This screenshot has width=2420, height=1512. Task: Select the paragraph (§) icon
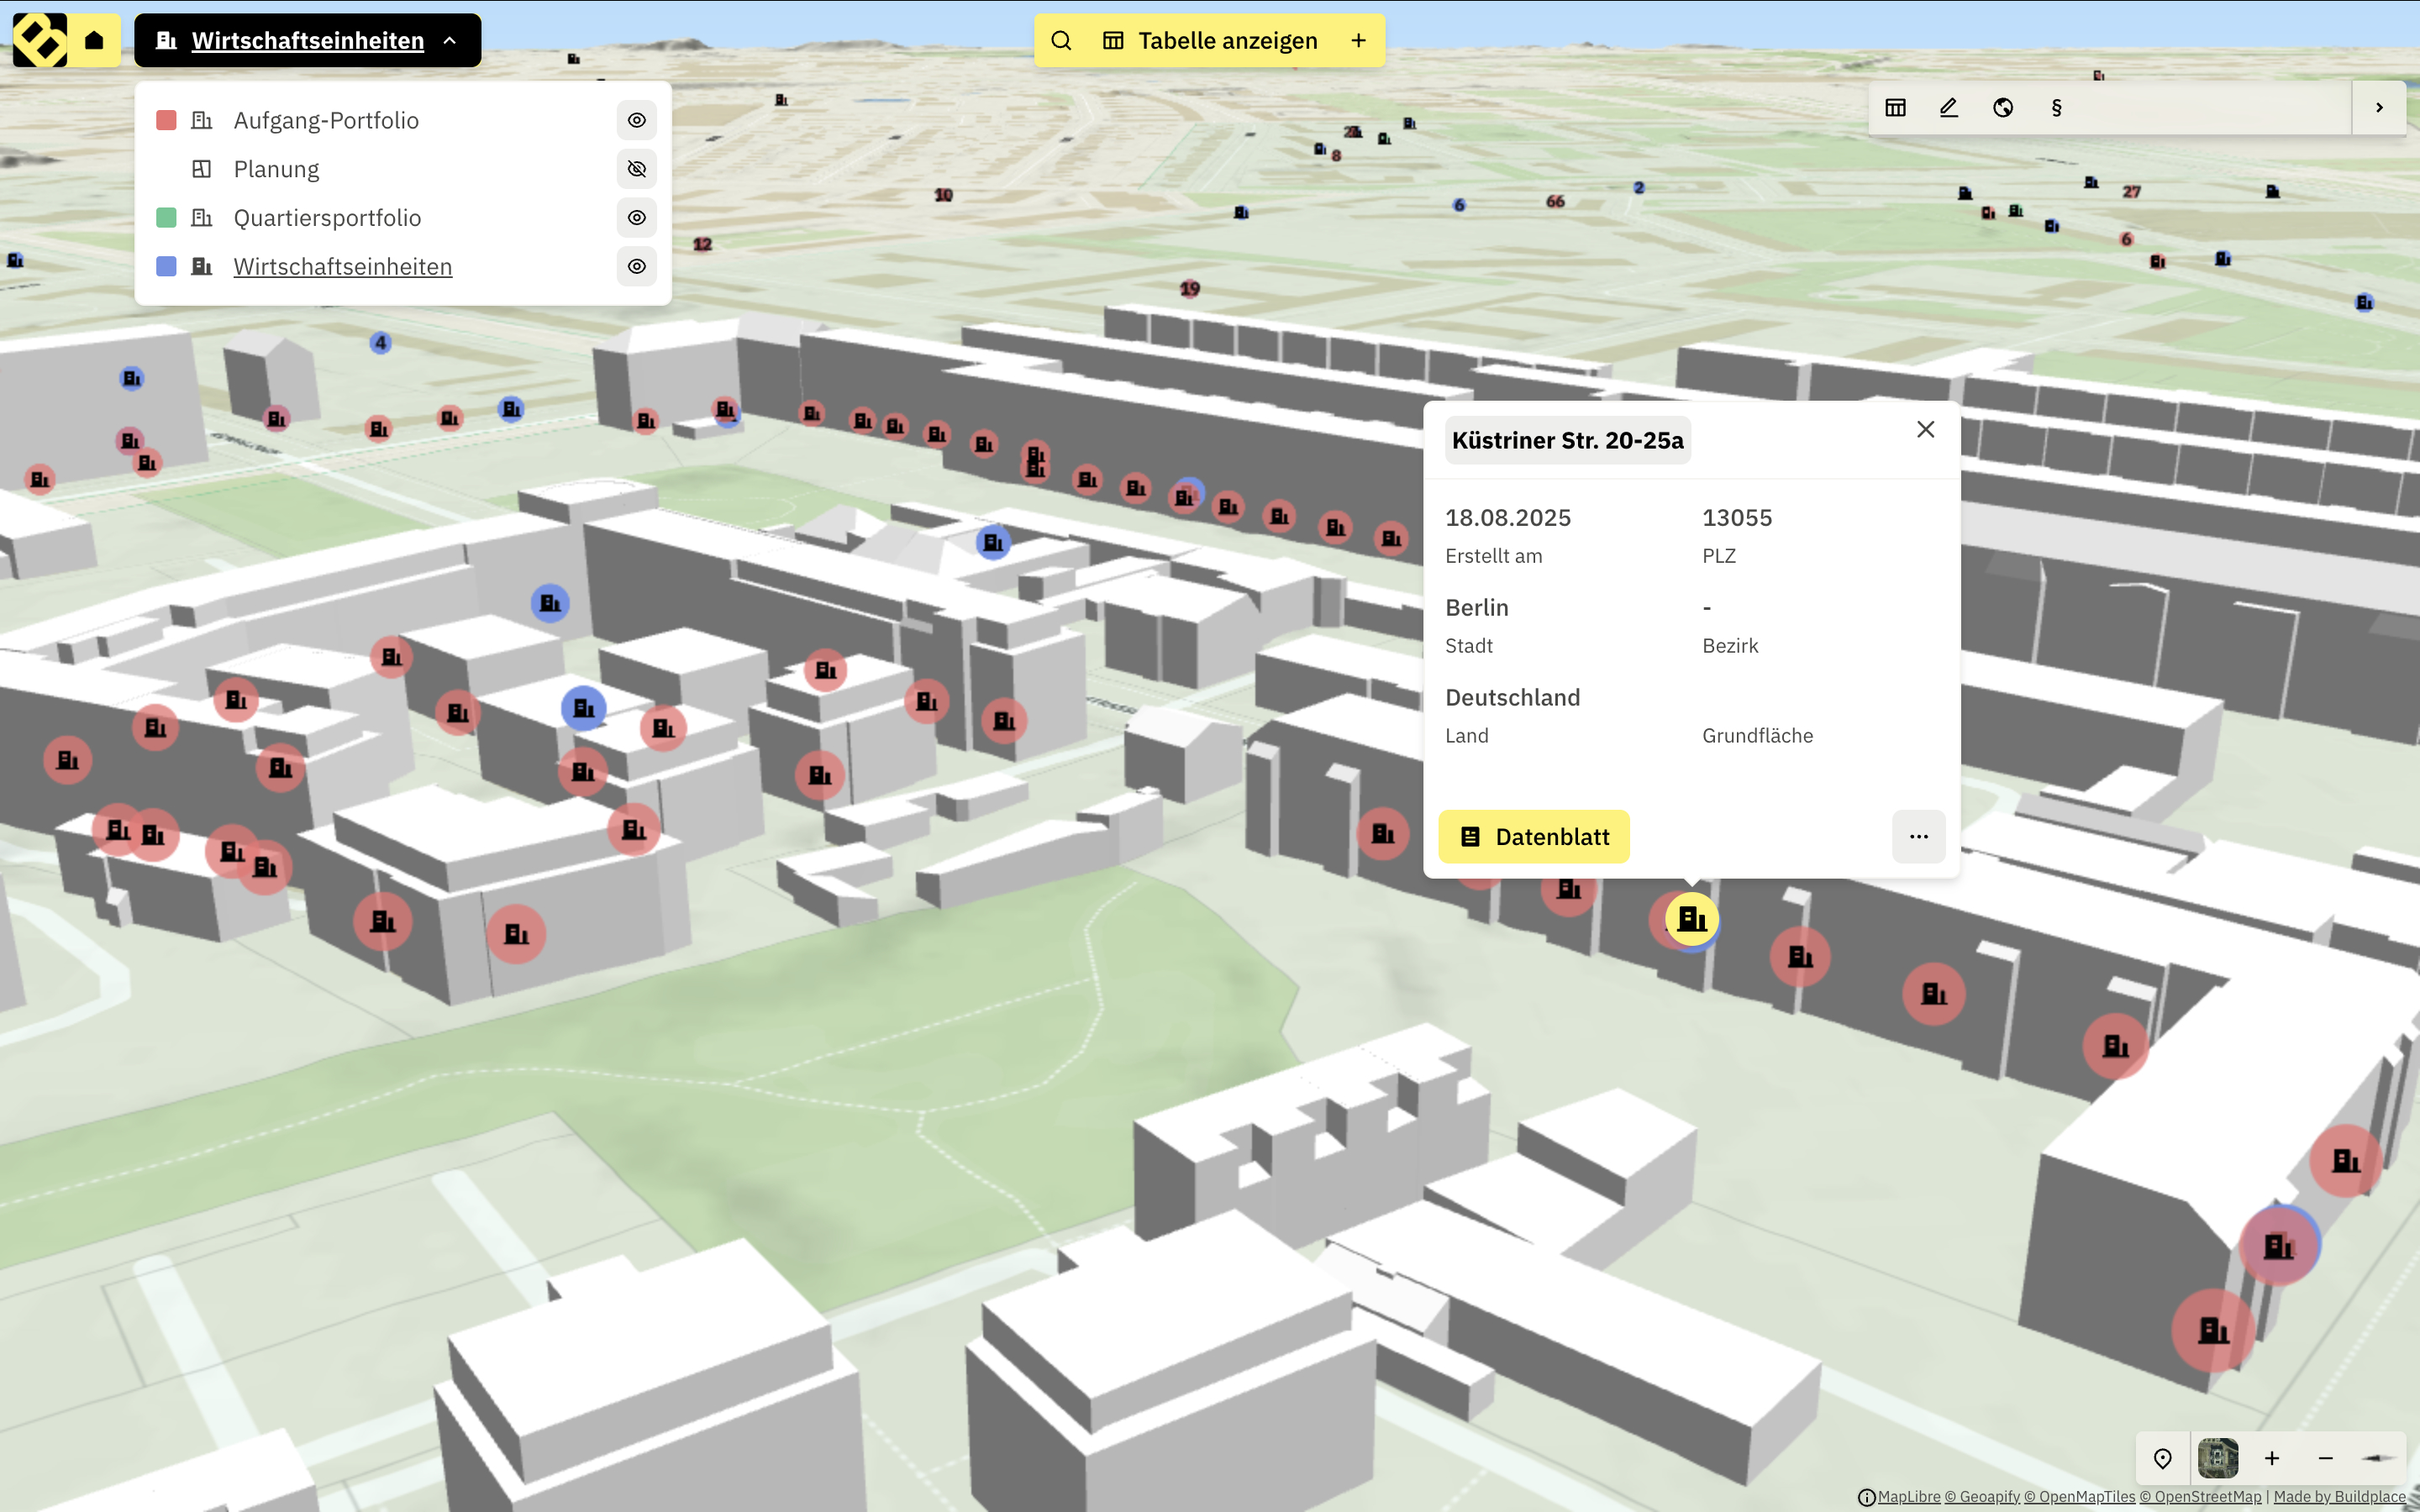[2056, 107]
